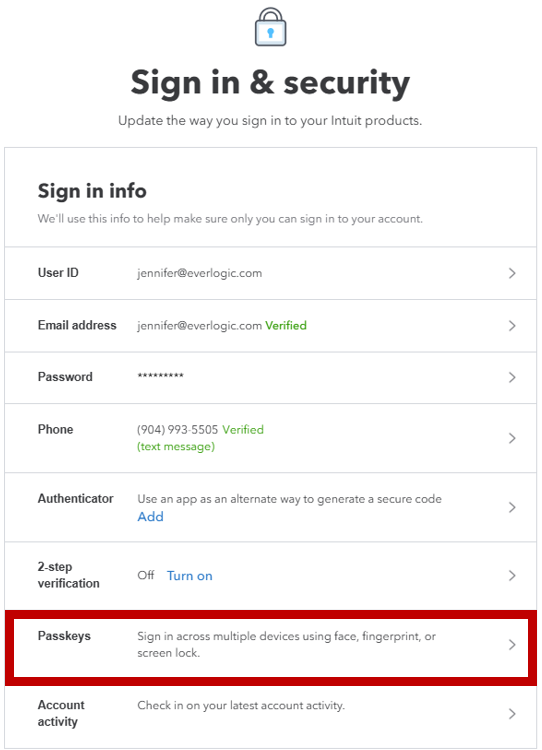Select the Account activity label
This screenshot has width=542, height=750.
click(61, 713)
